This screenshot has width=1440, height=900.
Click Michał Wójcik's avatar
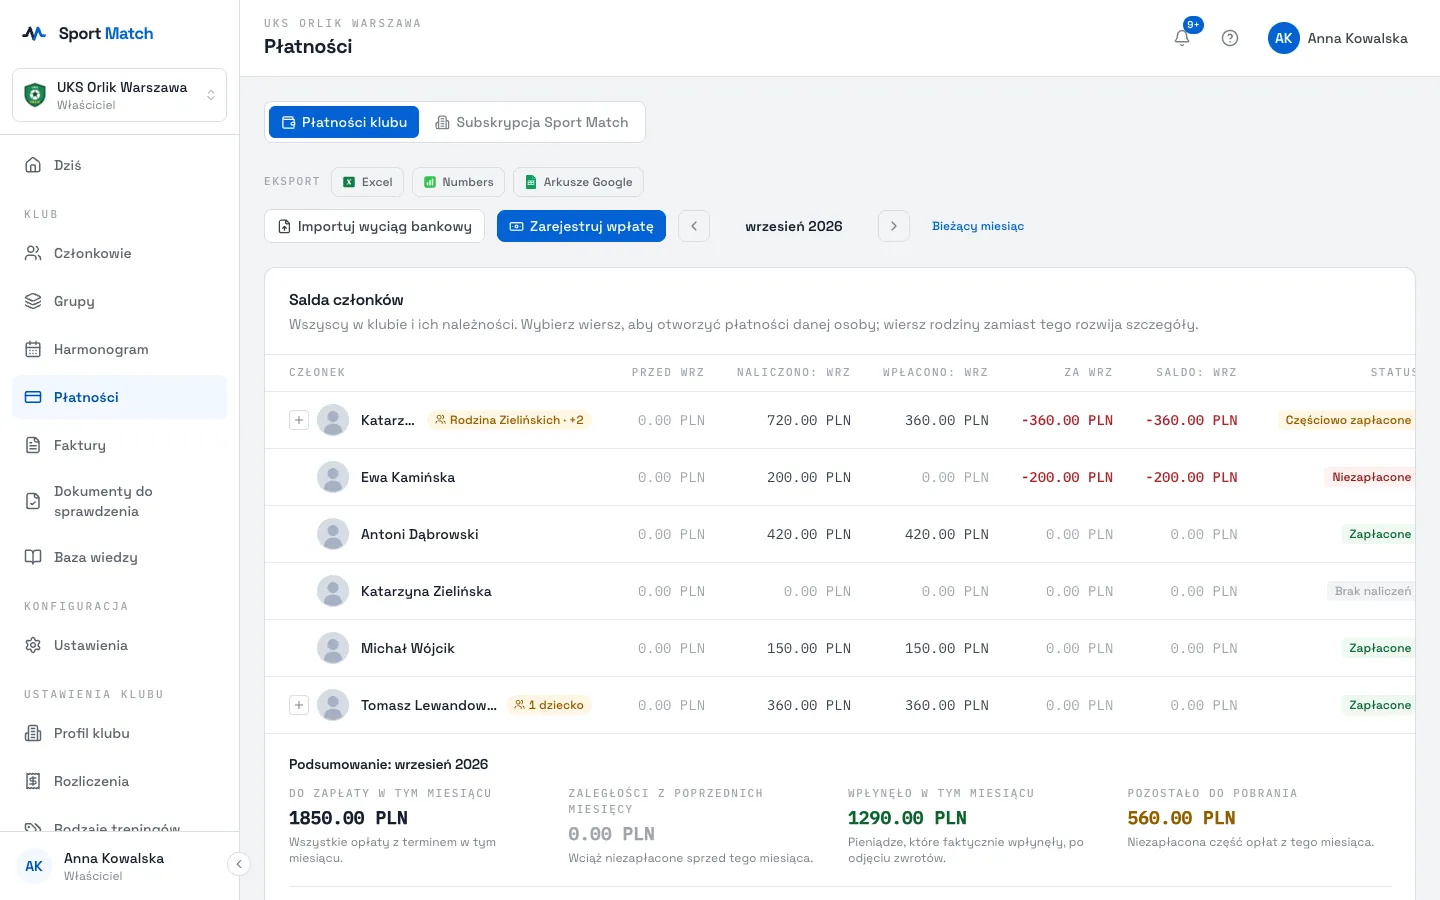tap(333, 648)
